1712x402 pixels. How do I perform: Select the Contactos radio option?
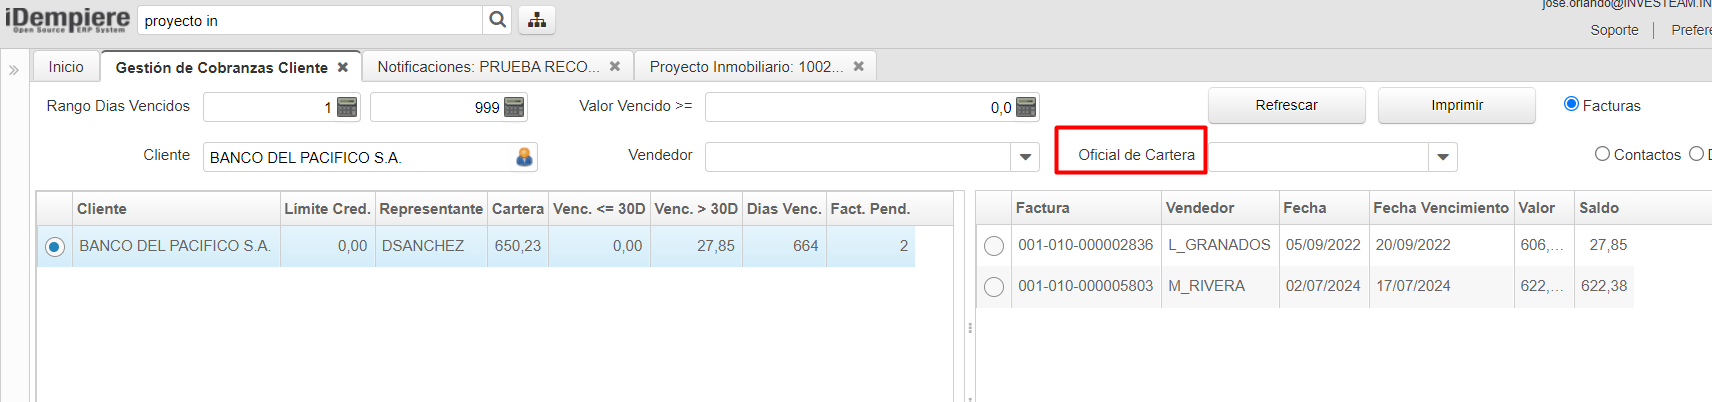[1602, 154]
